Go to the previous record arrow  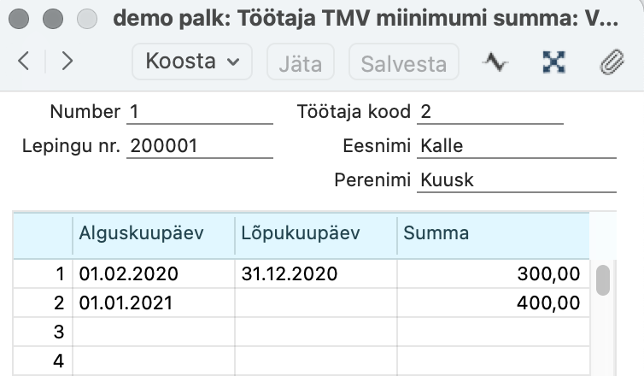pyautogui.click(x=24, y=62)
